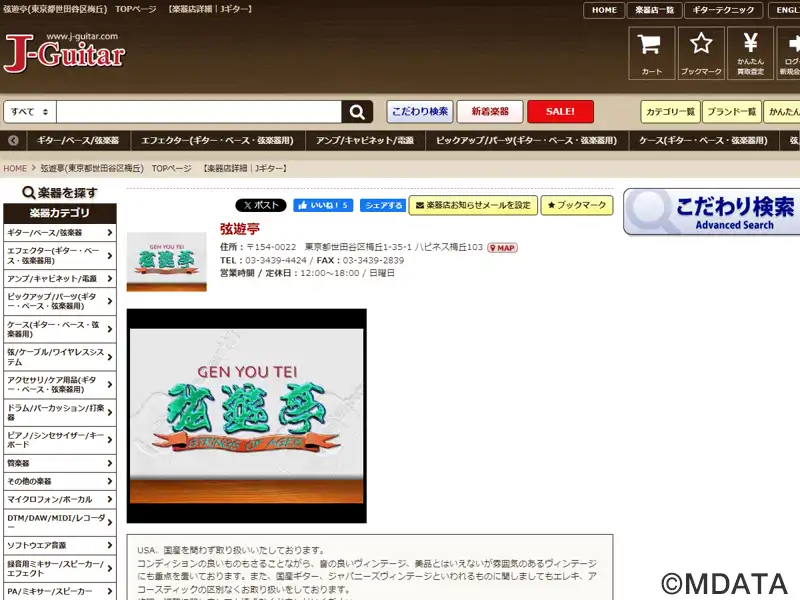This screenshot has width=800, height=600.
Task: Expand ピアノ/シンセサイザー/キーボード sidebar category
Action: click(60, 440)
